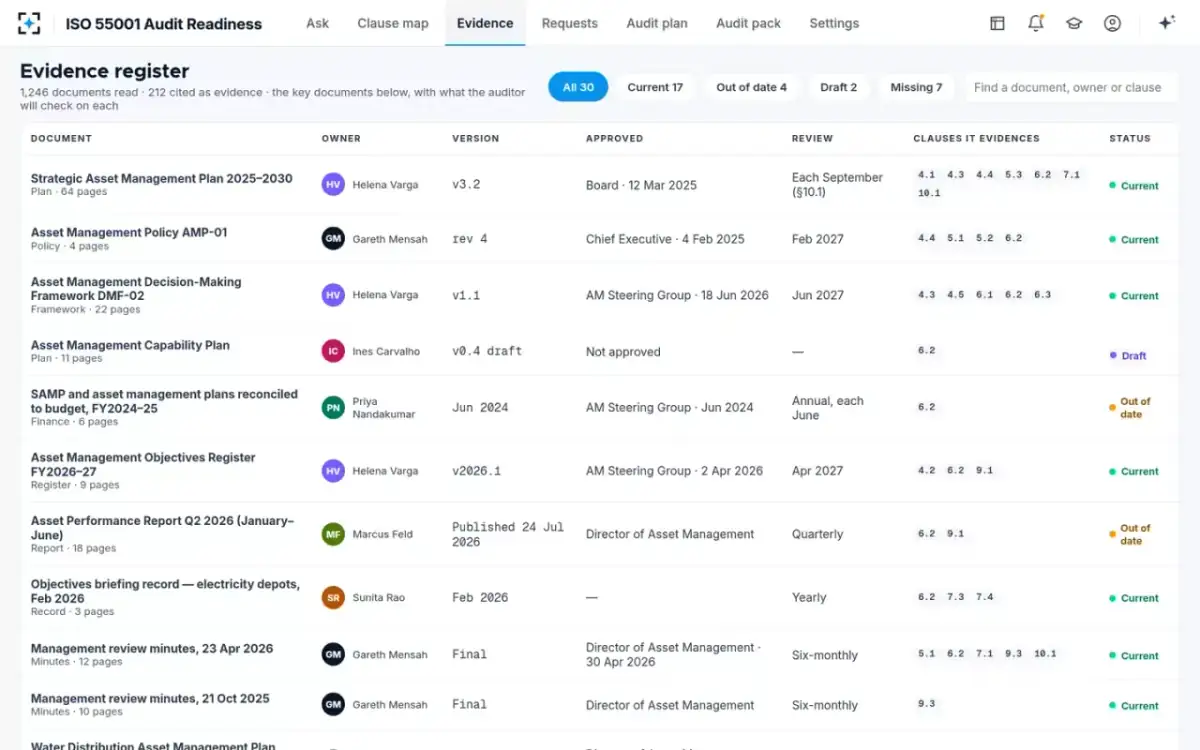Click the Status column header
The height and width of the screenshot is (750, 1200).
[x=1130, y=138]
